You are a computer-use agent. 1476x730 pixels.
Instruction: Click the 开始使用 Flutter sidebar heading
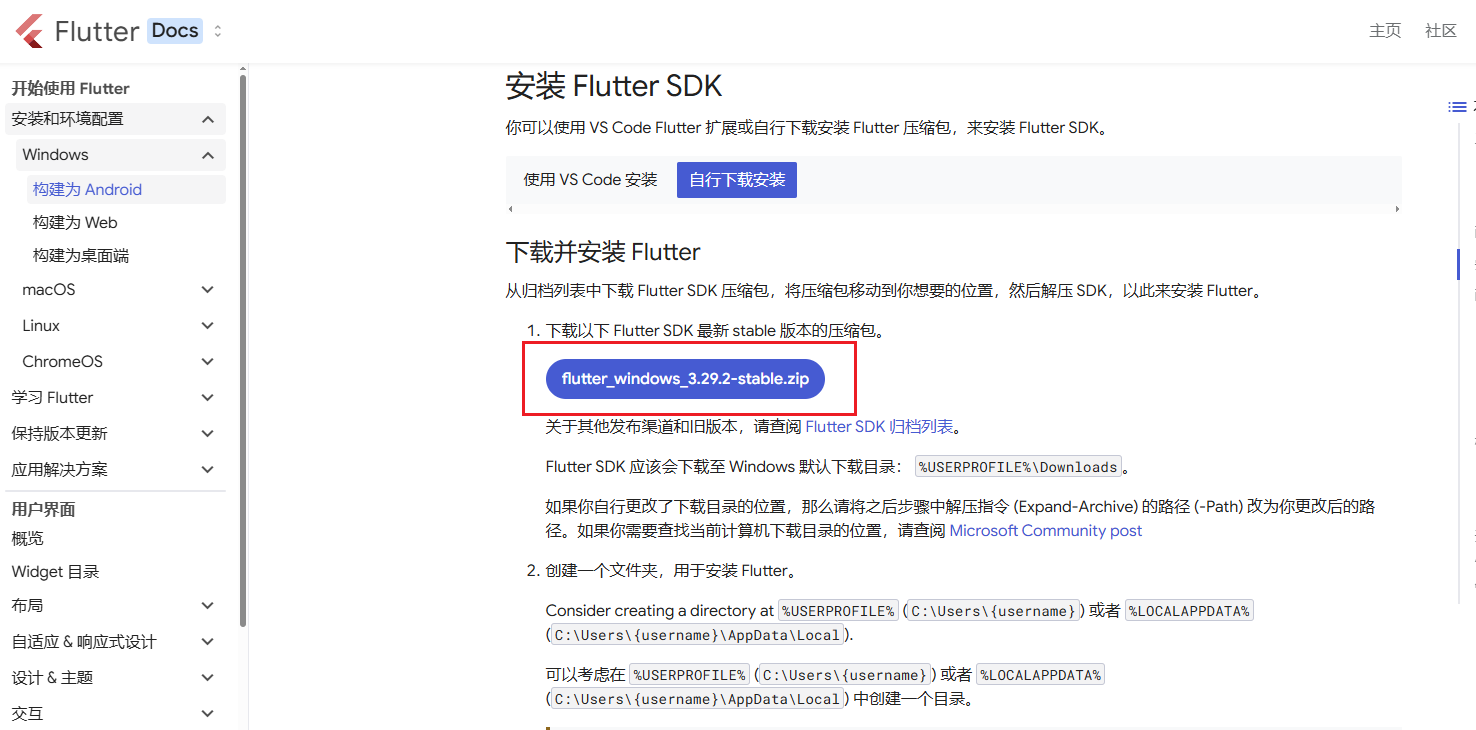point(71,88)
